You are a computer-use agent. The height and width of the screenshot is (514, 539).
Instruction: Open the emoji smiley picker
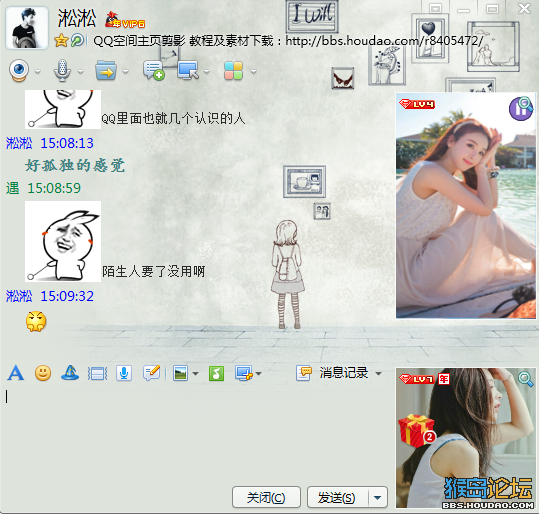coord(43,373)
